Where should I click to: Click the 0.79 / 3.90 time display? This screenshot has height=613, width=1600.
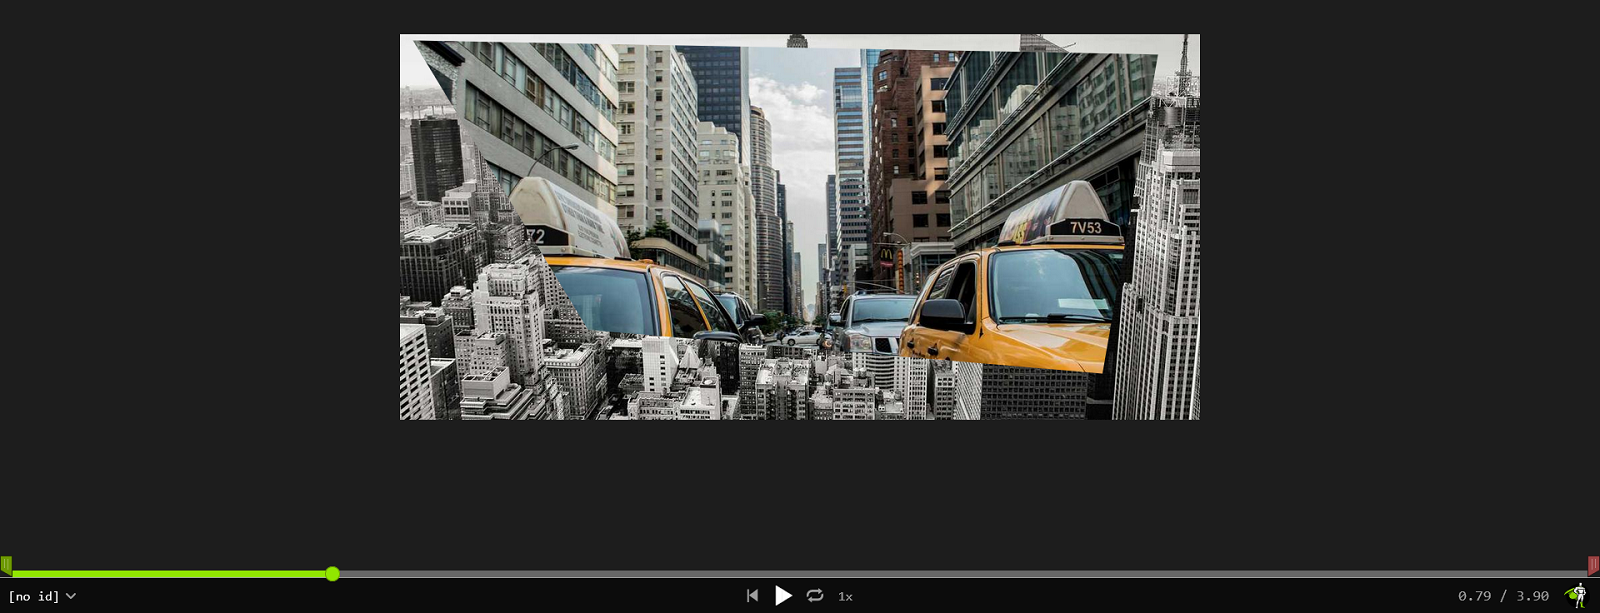click(1503, 596)
